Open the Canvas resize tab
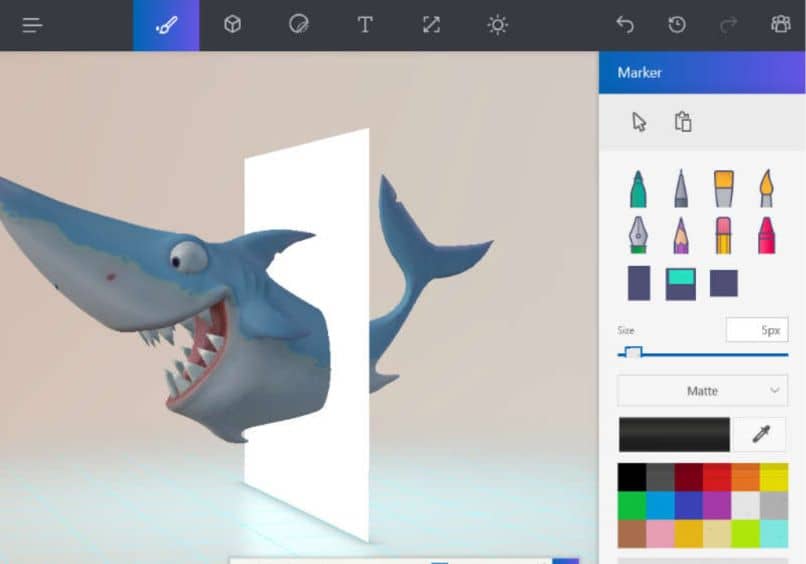Viewport: 806px width, 564px height. coord(431,25)
